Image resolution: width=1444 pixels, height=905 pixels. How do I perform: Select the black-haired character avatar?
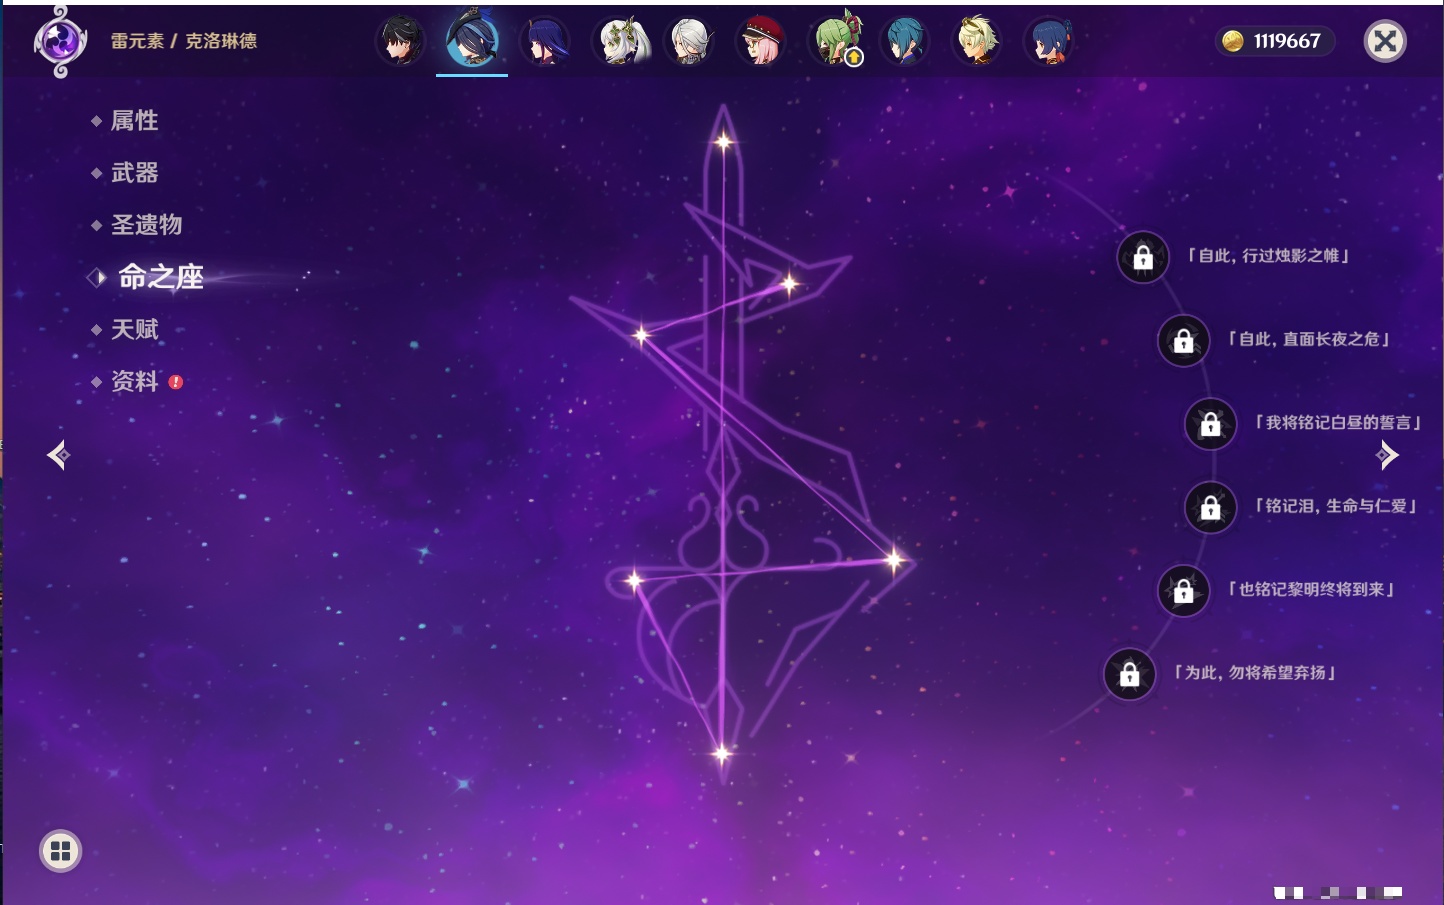[400, 41]
